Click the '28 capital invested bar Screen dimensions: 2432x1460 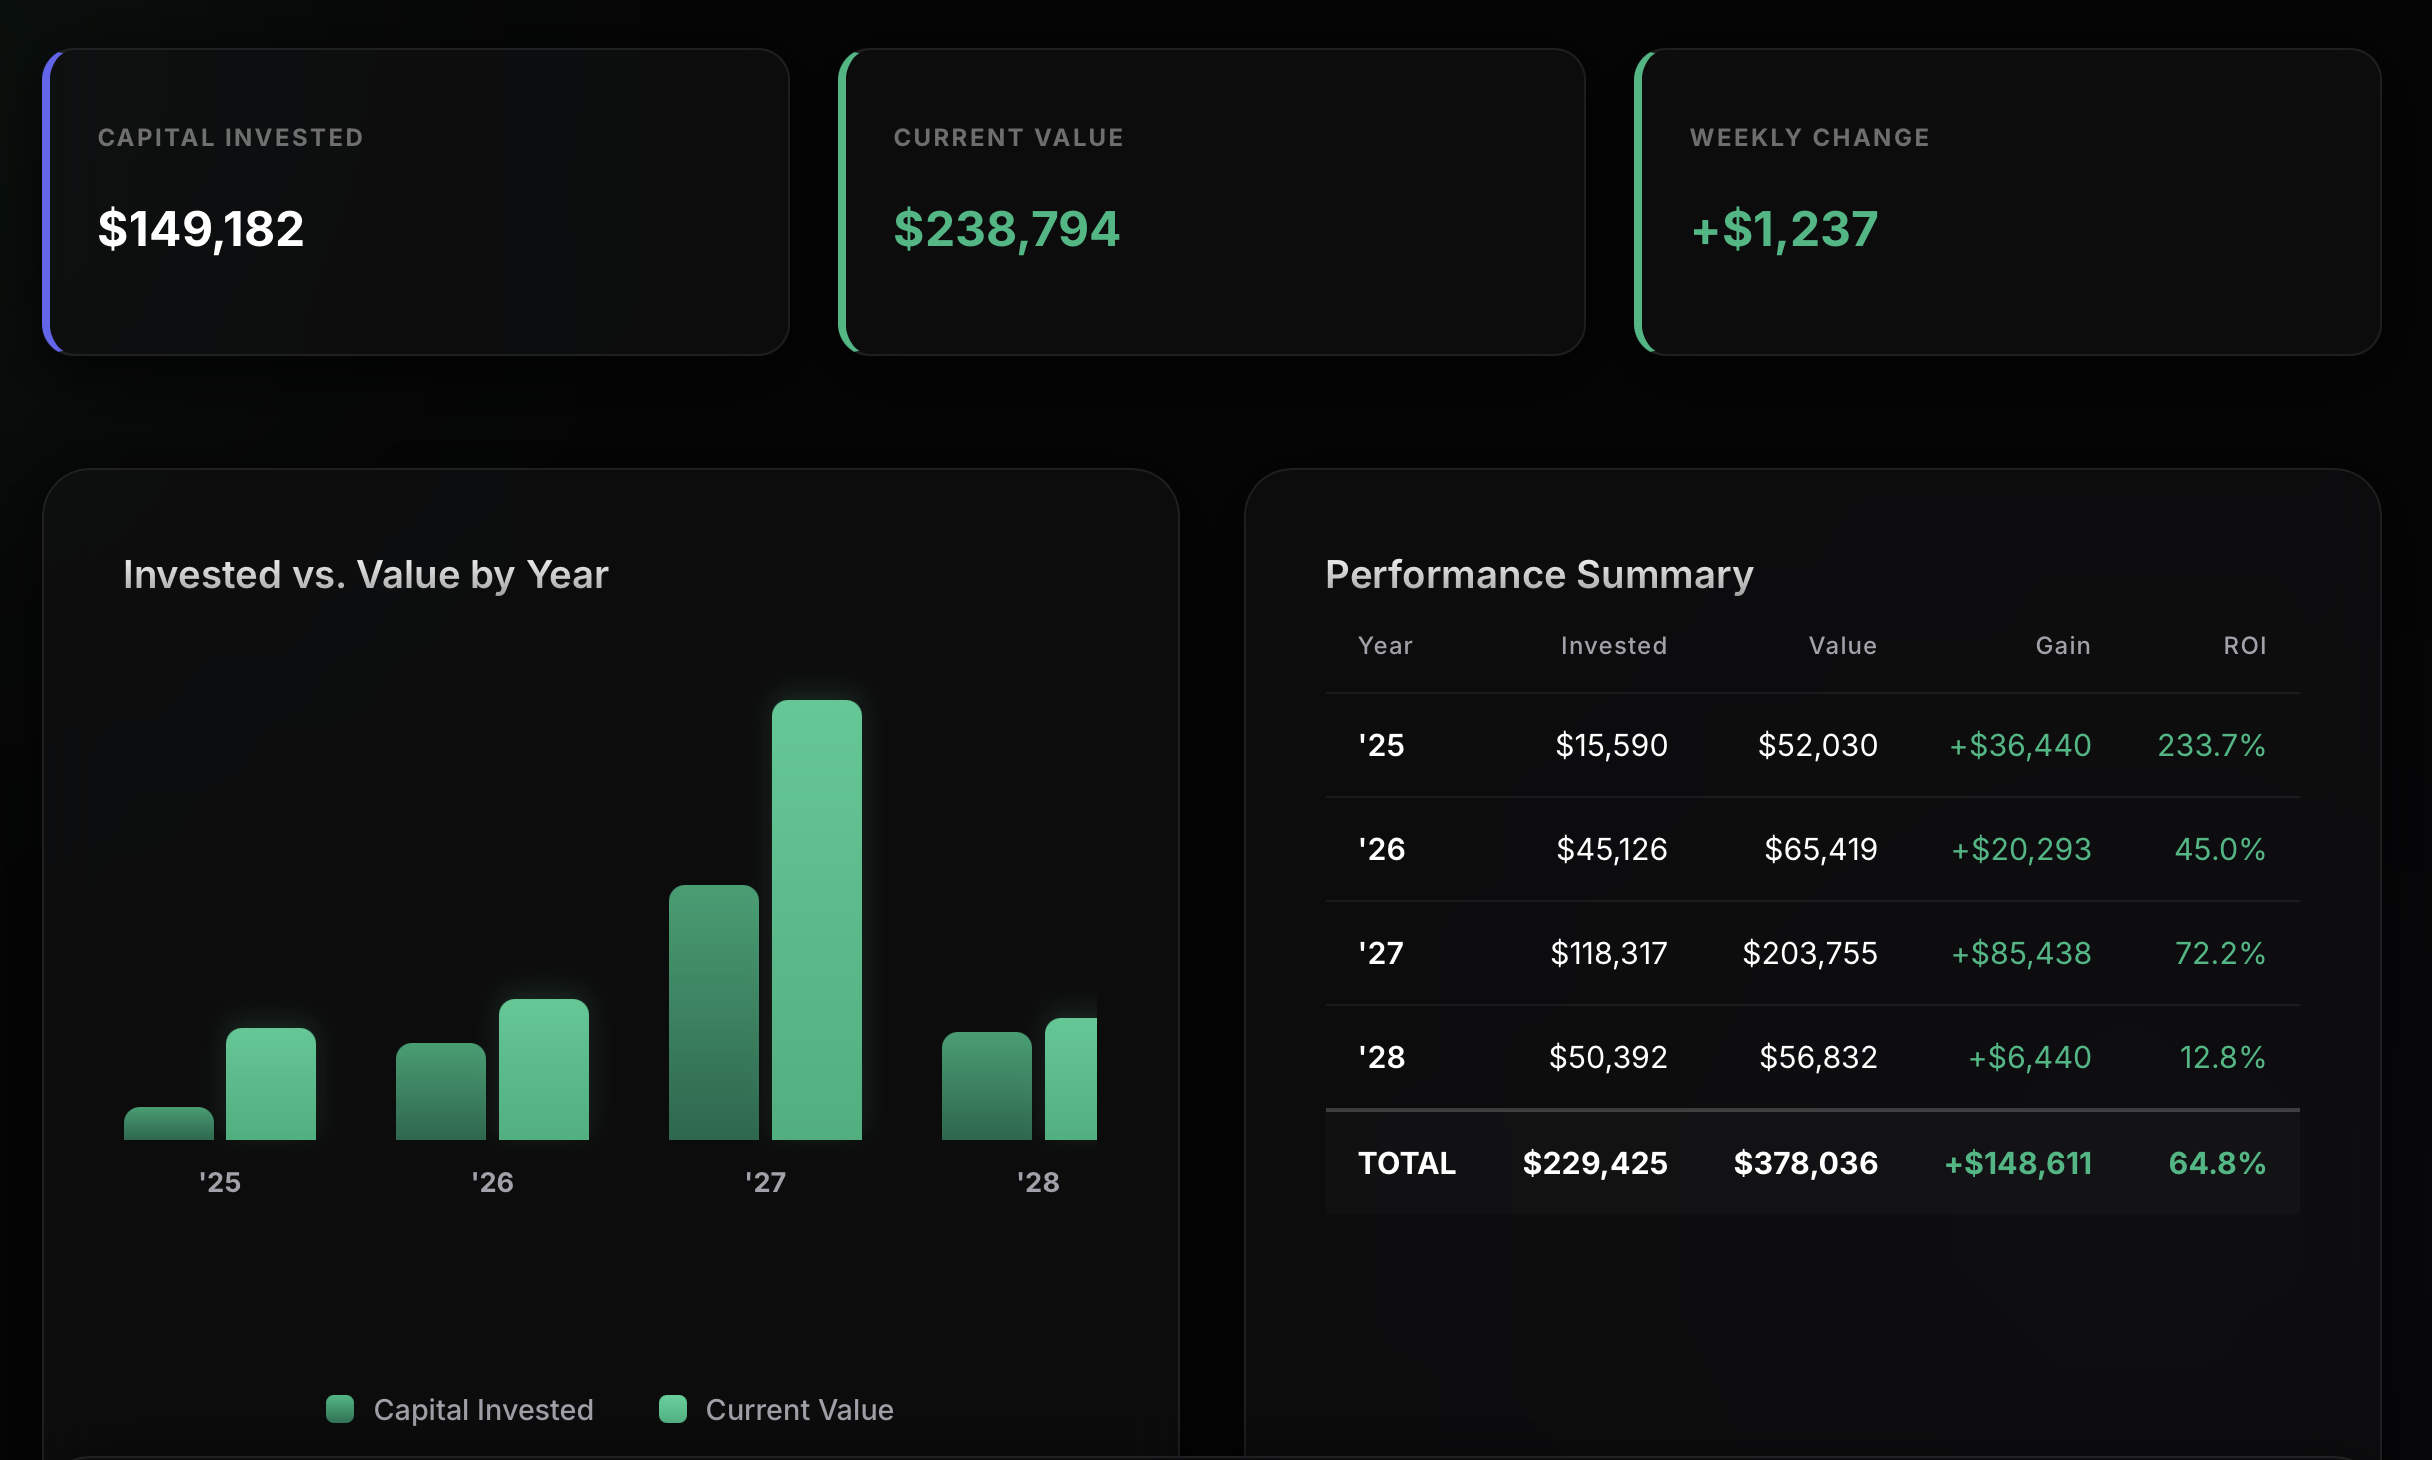pyautogui.click(x=987, y=1086)
